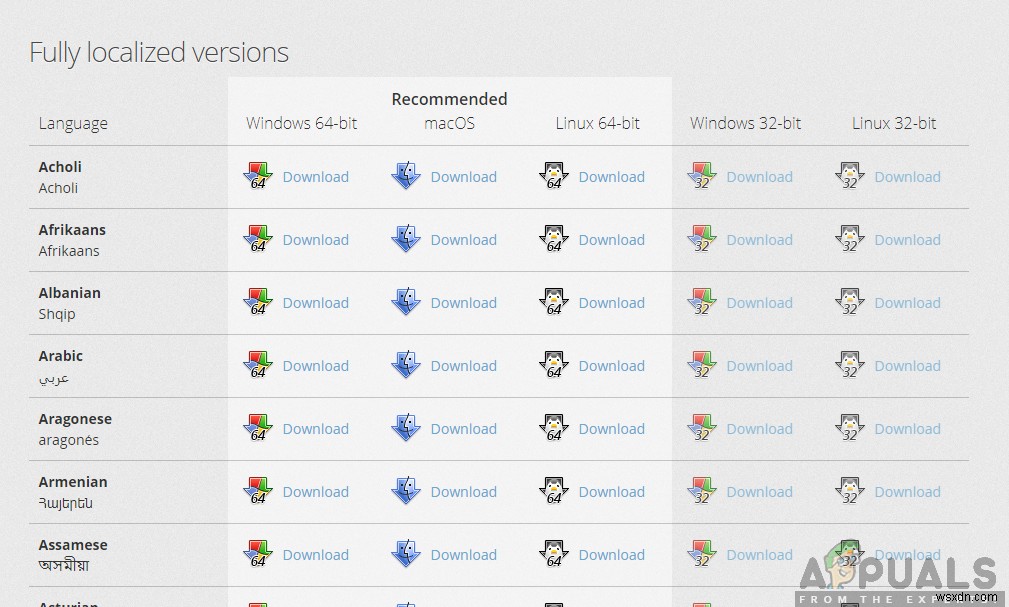Click the macOS installer icon for Afrikaans
The width and height of the screenshot is (1009, 607).
click(x=406, y=239)
